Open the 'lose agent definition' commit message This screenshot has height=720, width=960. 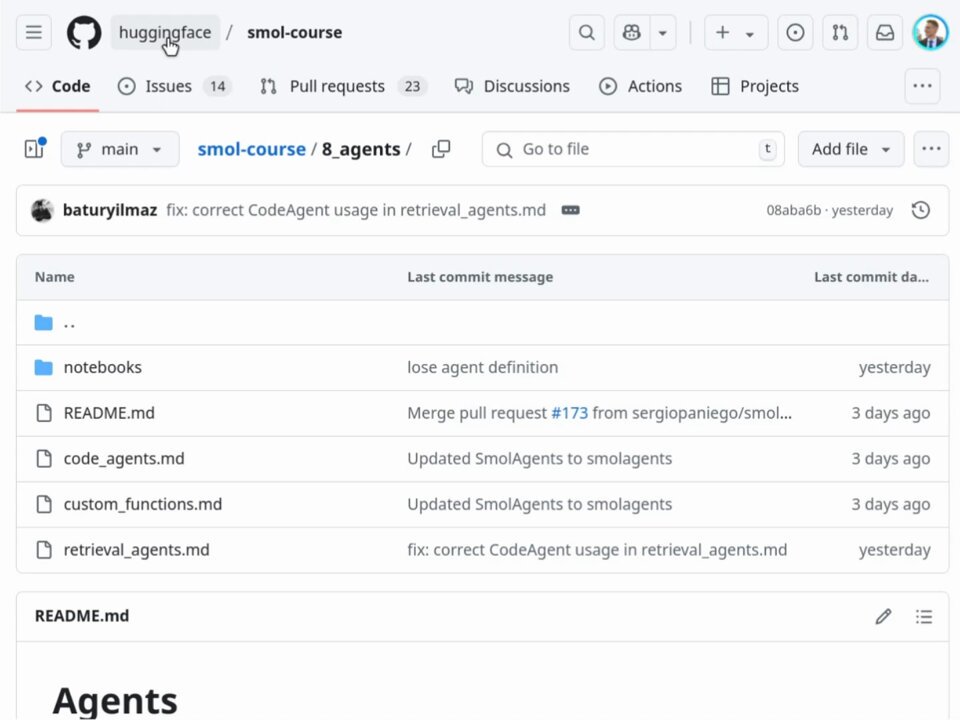click(x=482, y=367)
